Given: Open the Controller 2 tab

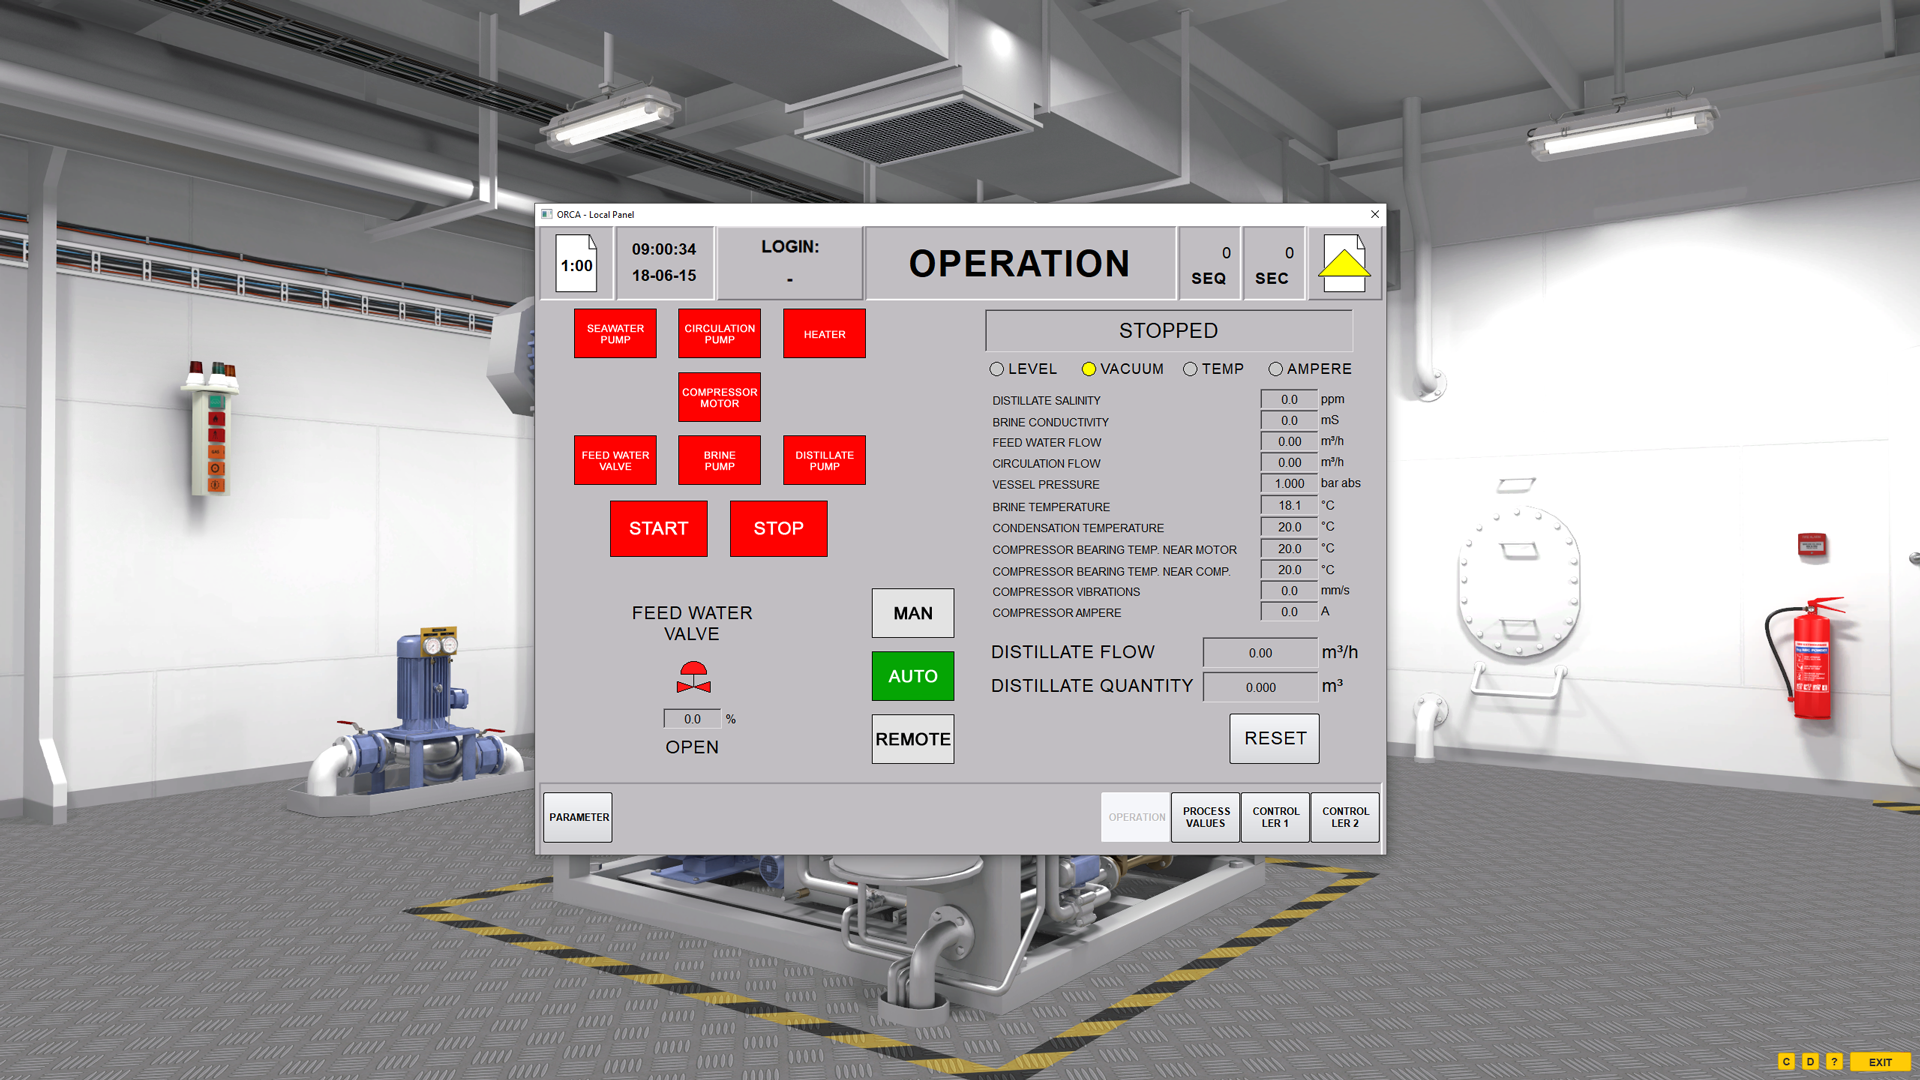Looking at the screenshot, I should pos(1345,817).
